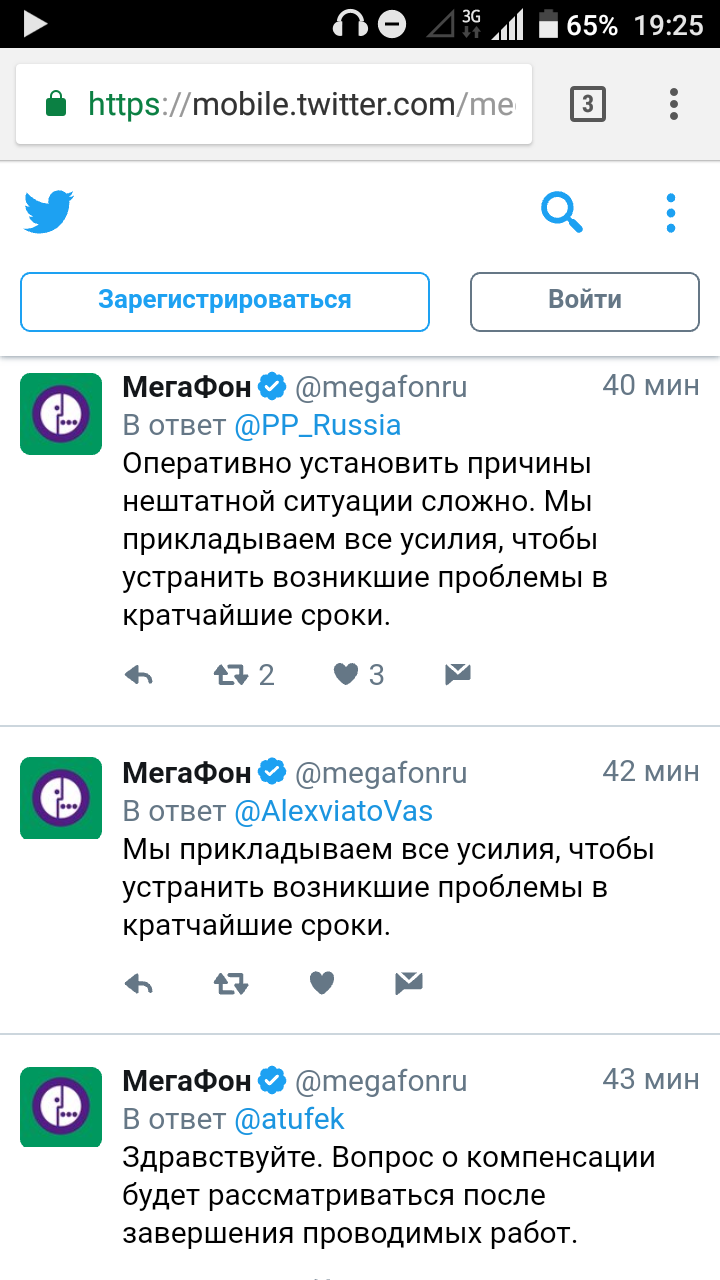Reply to the tweet answering @AlexviatoVas
Image resolution: width=720 pixels, height=1280 pixels.
[x=138, y=984]
